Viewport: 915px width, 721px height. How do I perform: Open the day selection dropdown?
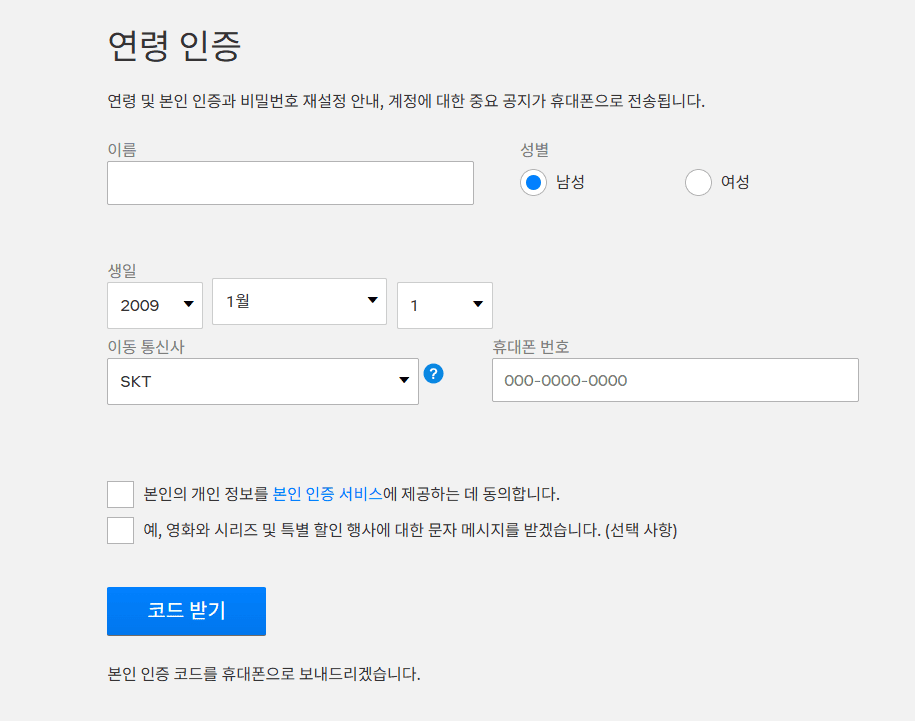(444, 304)
